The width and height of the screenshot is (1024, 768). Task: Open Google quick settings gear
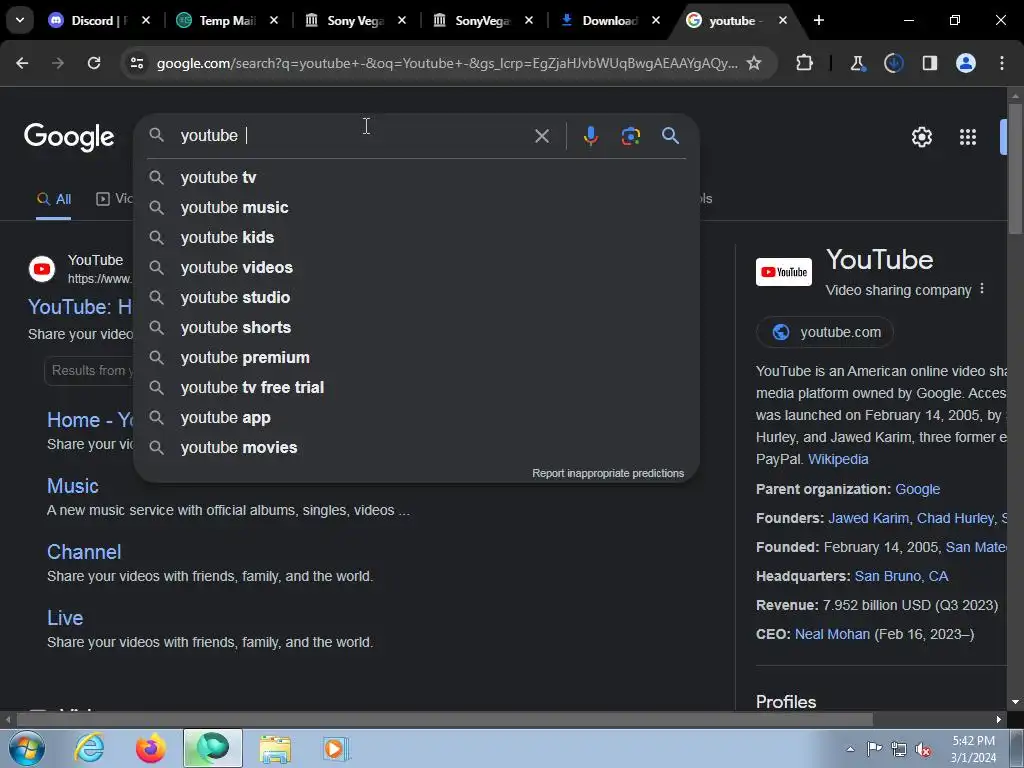click(x=921, y=137)
